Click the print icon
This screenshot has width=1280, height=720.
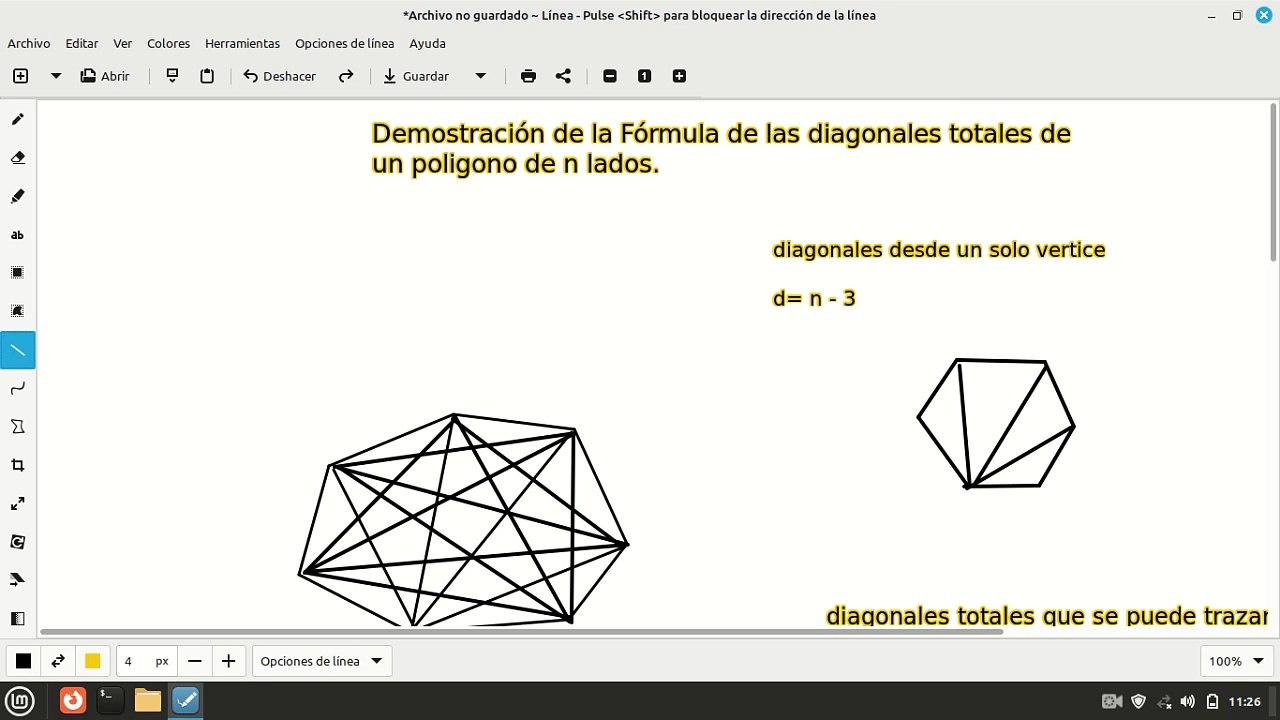pyautogui.click(x=528, y=76)
